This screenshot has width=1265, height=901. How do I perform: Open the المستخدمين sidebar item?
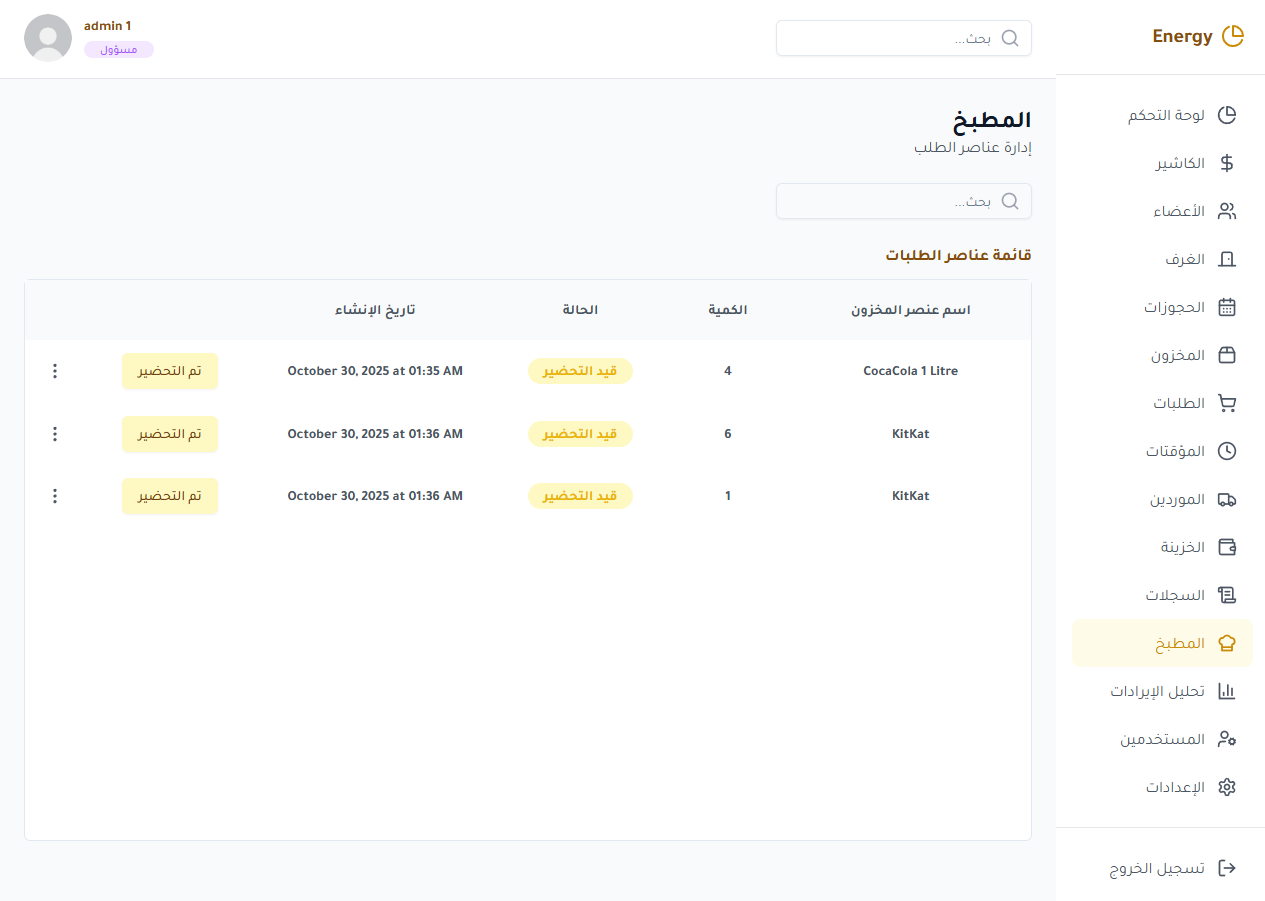point(1164,739)
